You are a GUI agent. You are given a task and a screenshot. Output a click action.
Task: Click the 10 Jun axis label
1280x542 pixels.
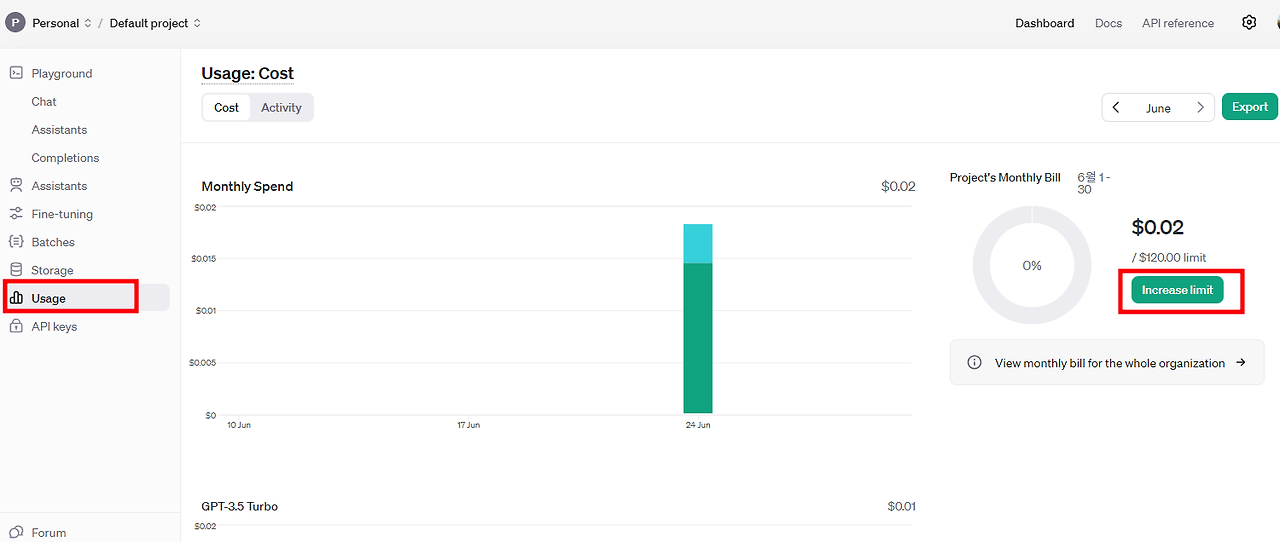[239, 425]
